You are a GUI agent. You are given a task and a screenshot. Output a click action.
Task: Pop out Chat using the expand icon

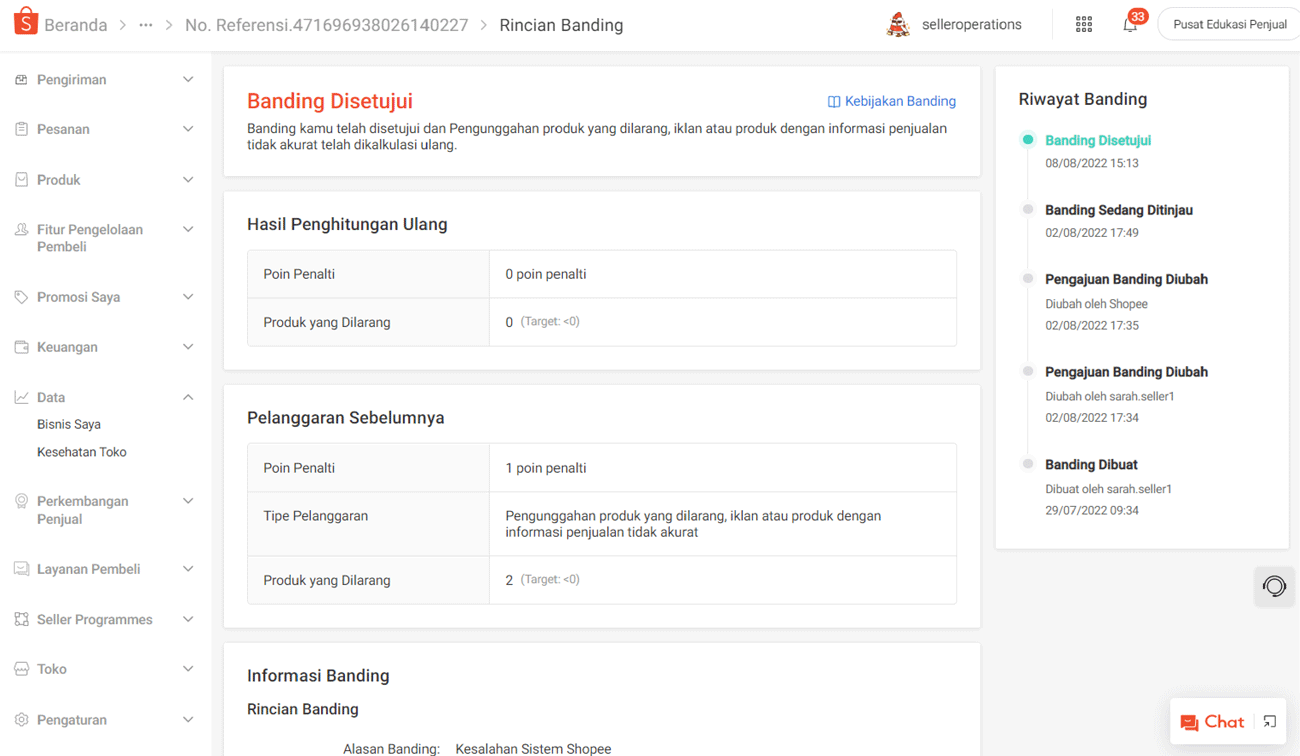(x=1269, y=721)
